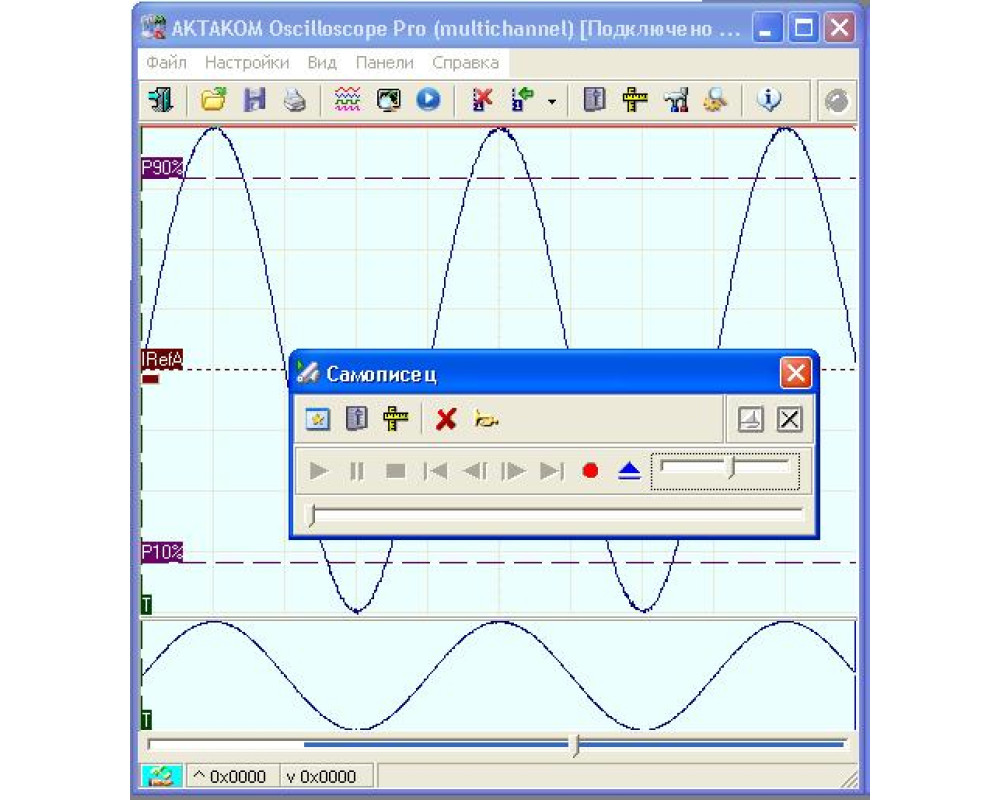
Task: Open the Справка menu
Action: click(x=465, y=62)
